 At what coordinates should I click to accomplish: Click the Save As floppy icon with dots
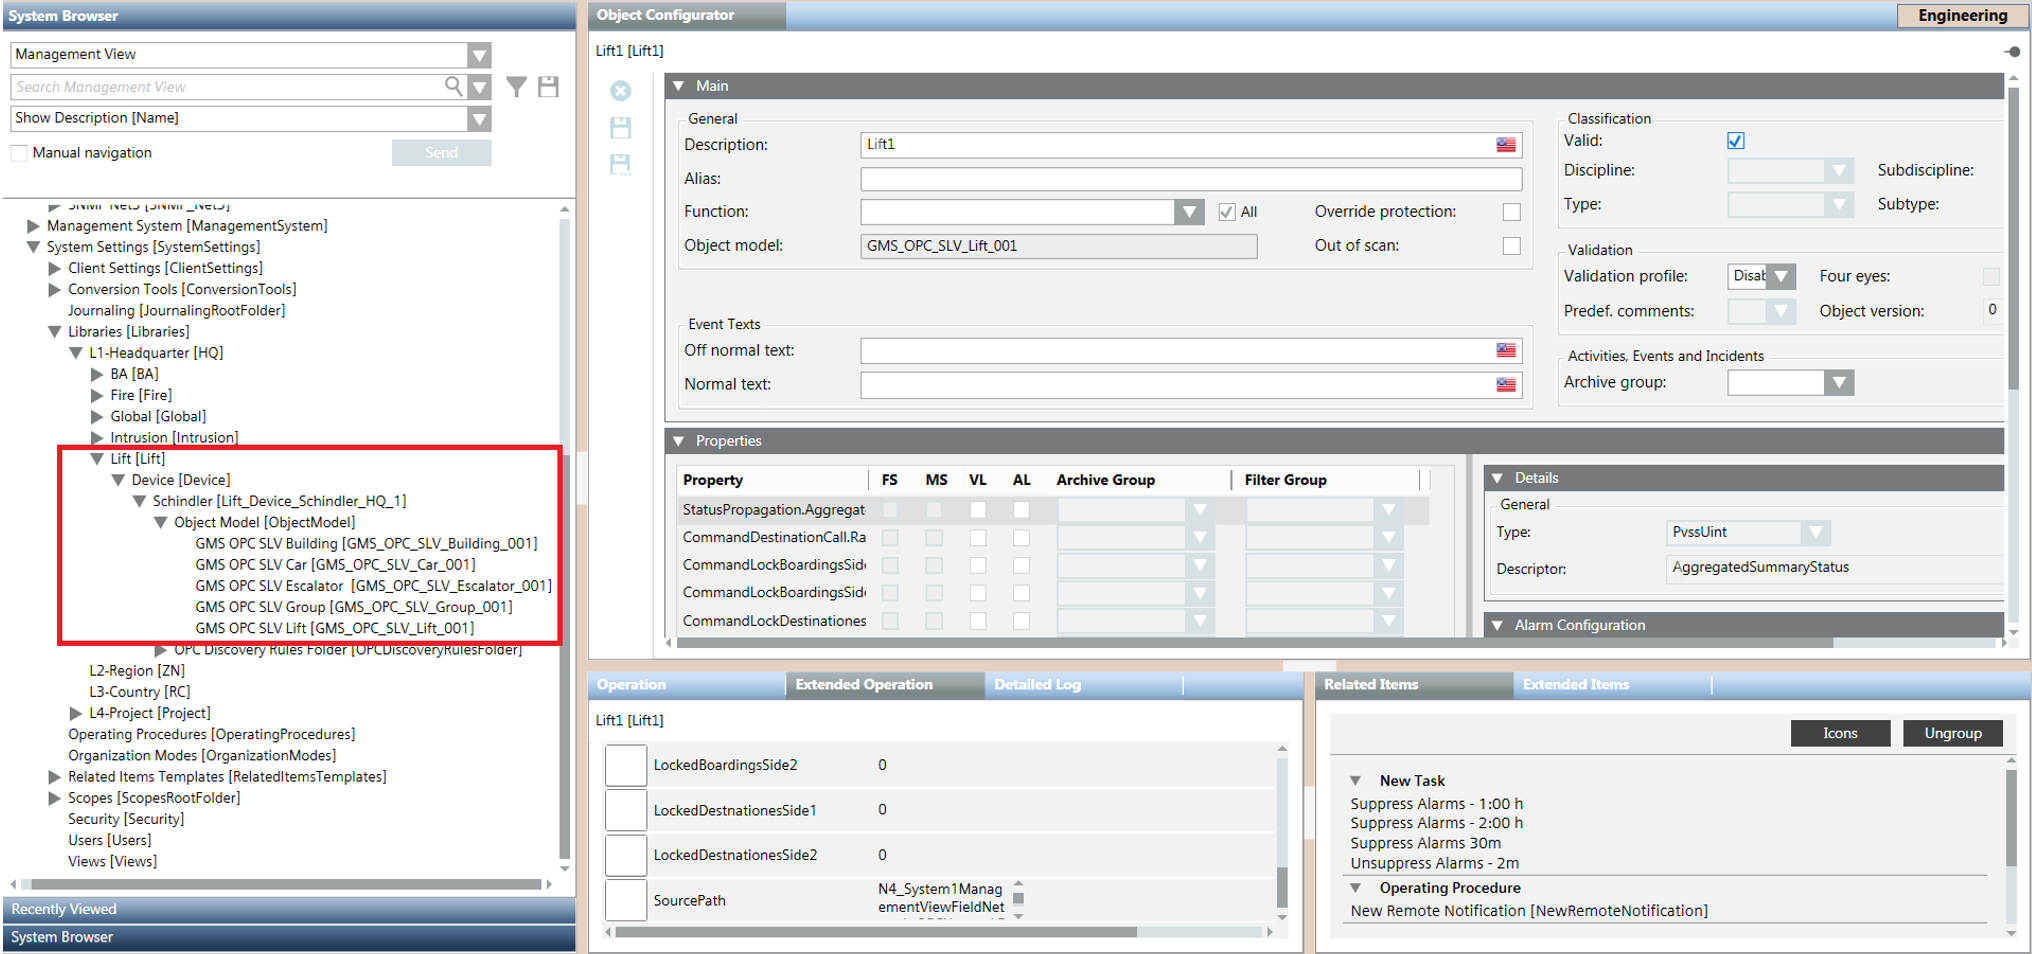click(x=620, y=165)
